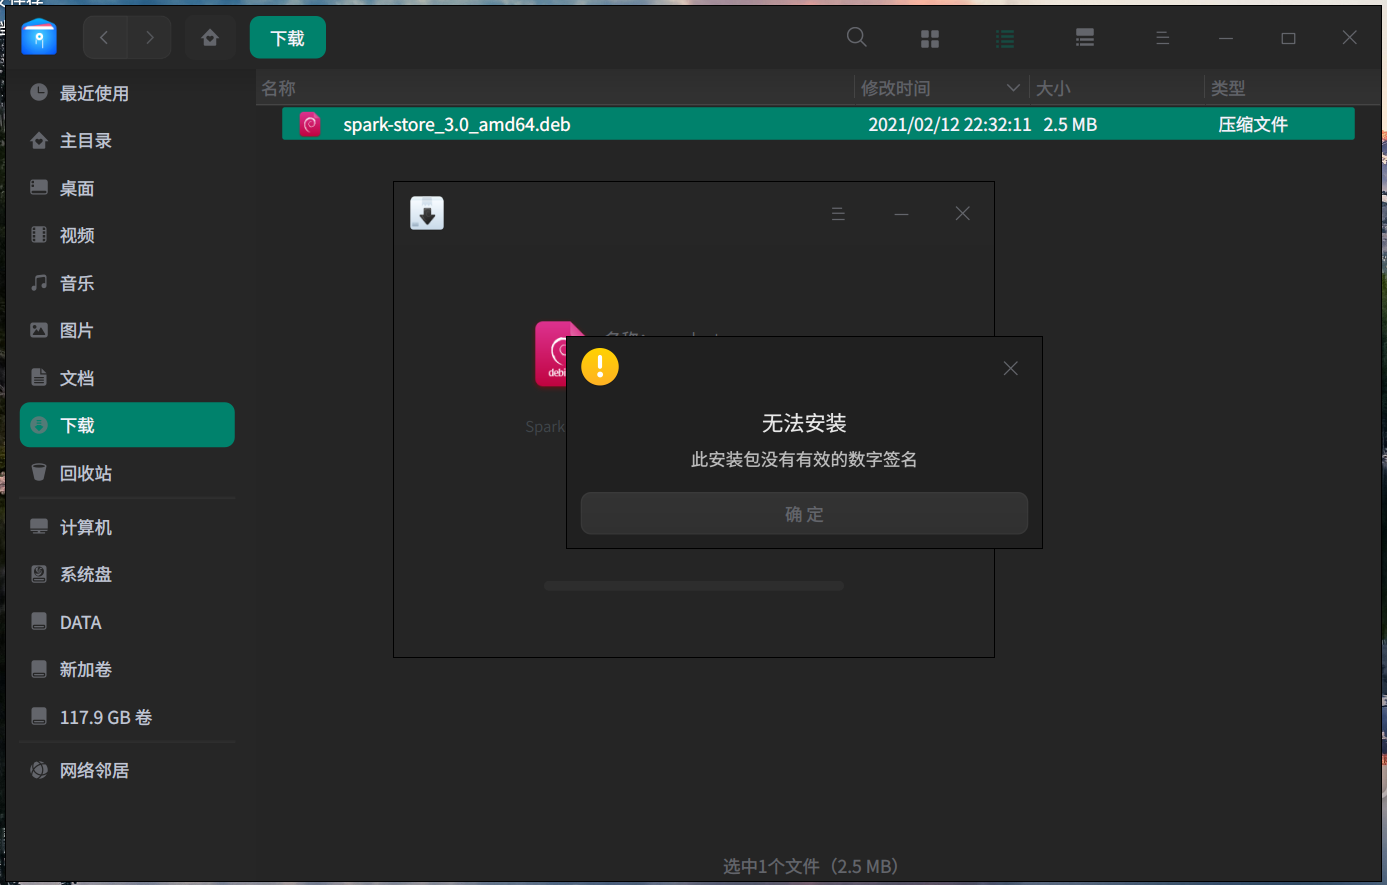Click the picture icon beside 图片

pyautogui.click(x=39, y=330)
